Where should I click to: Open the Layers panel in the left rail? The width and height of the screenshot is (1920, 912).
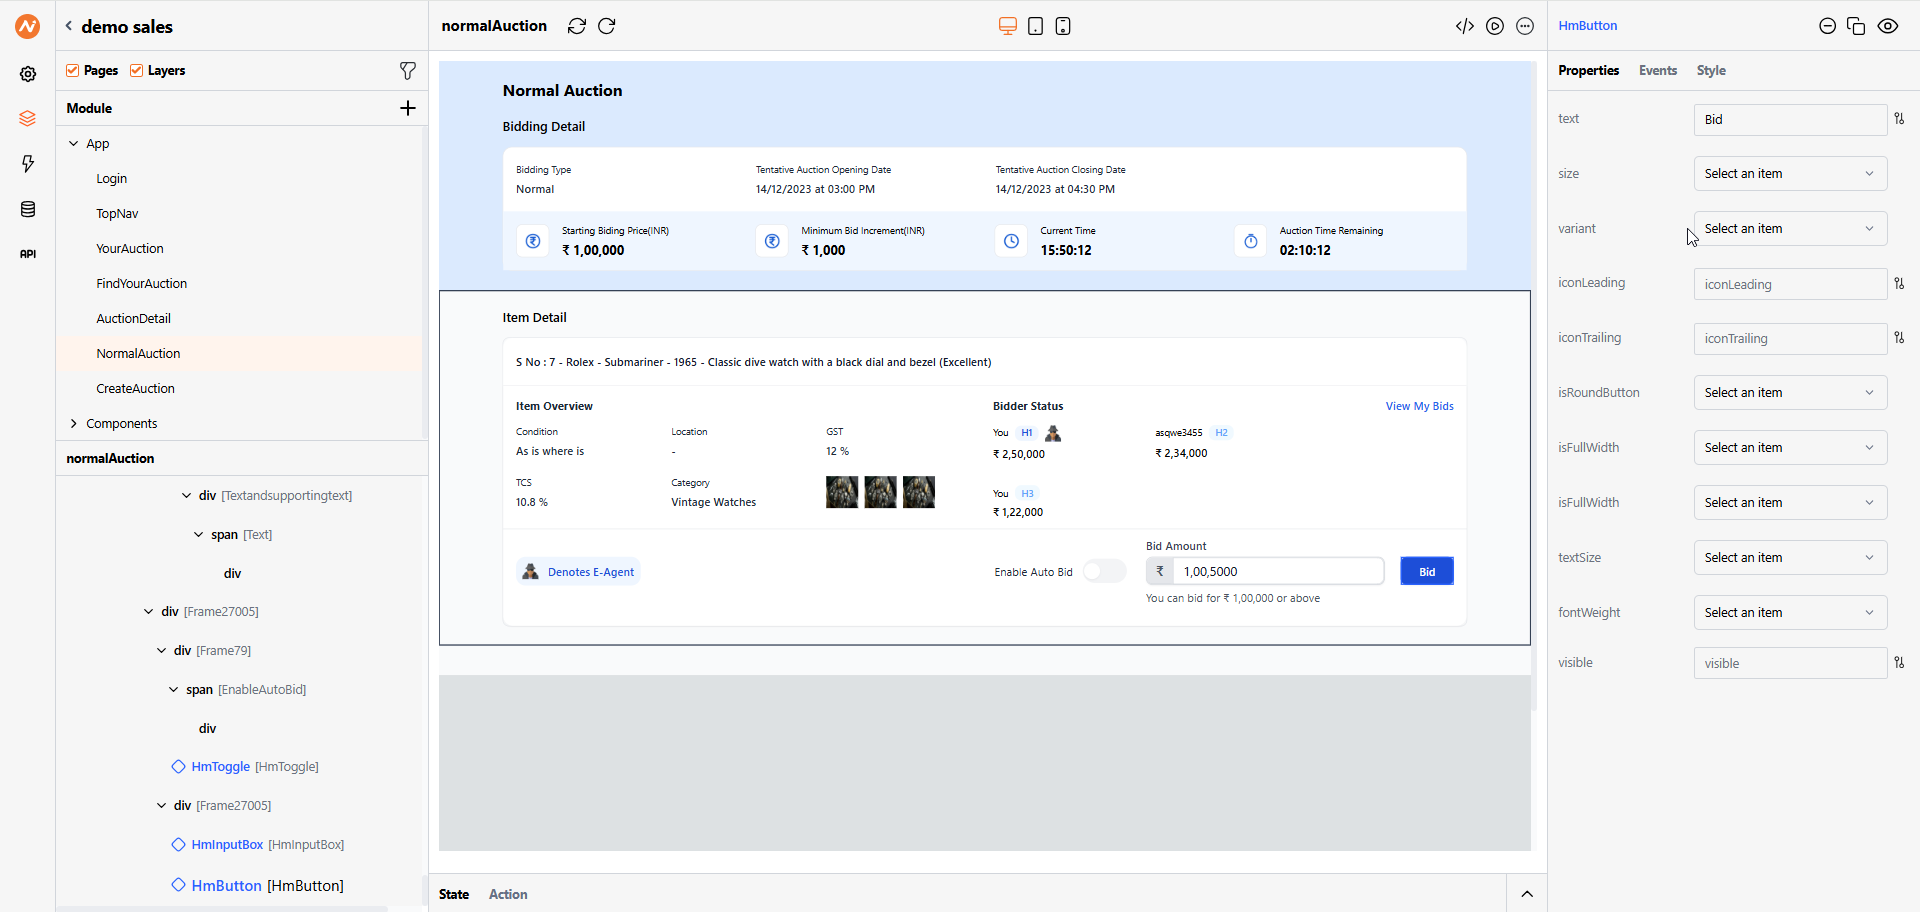coord(28,118)
